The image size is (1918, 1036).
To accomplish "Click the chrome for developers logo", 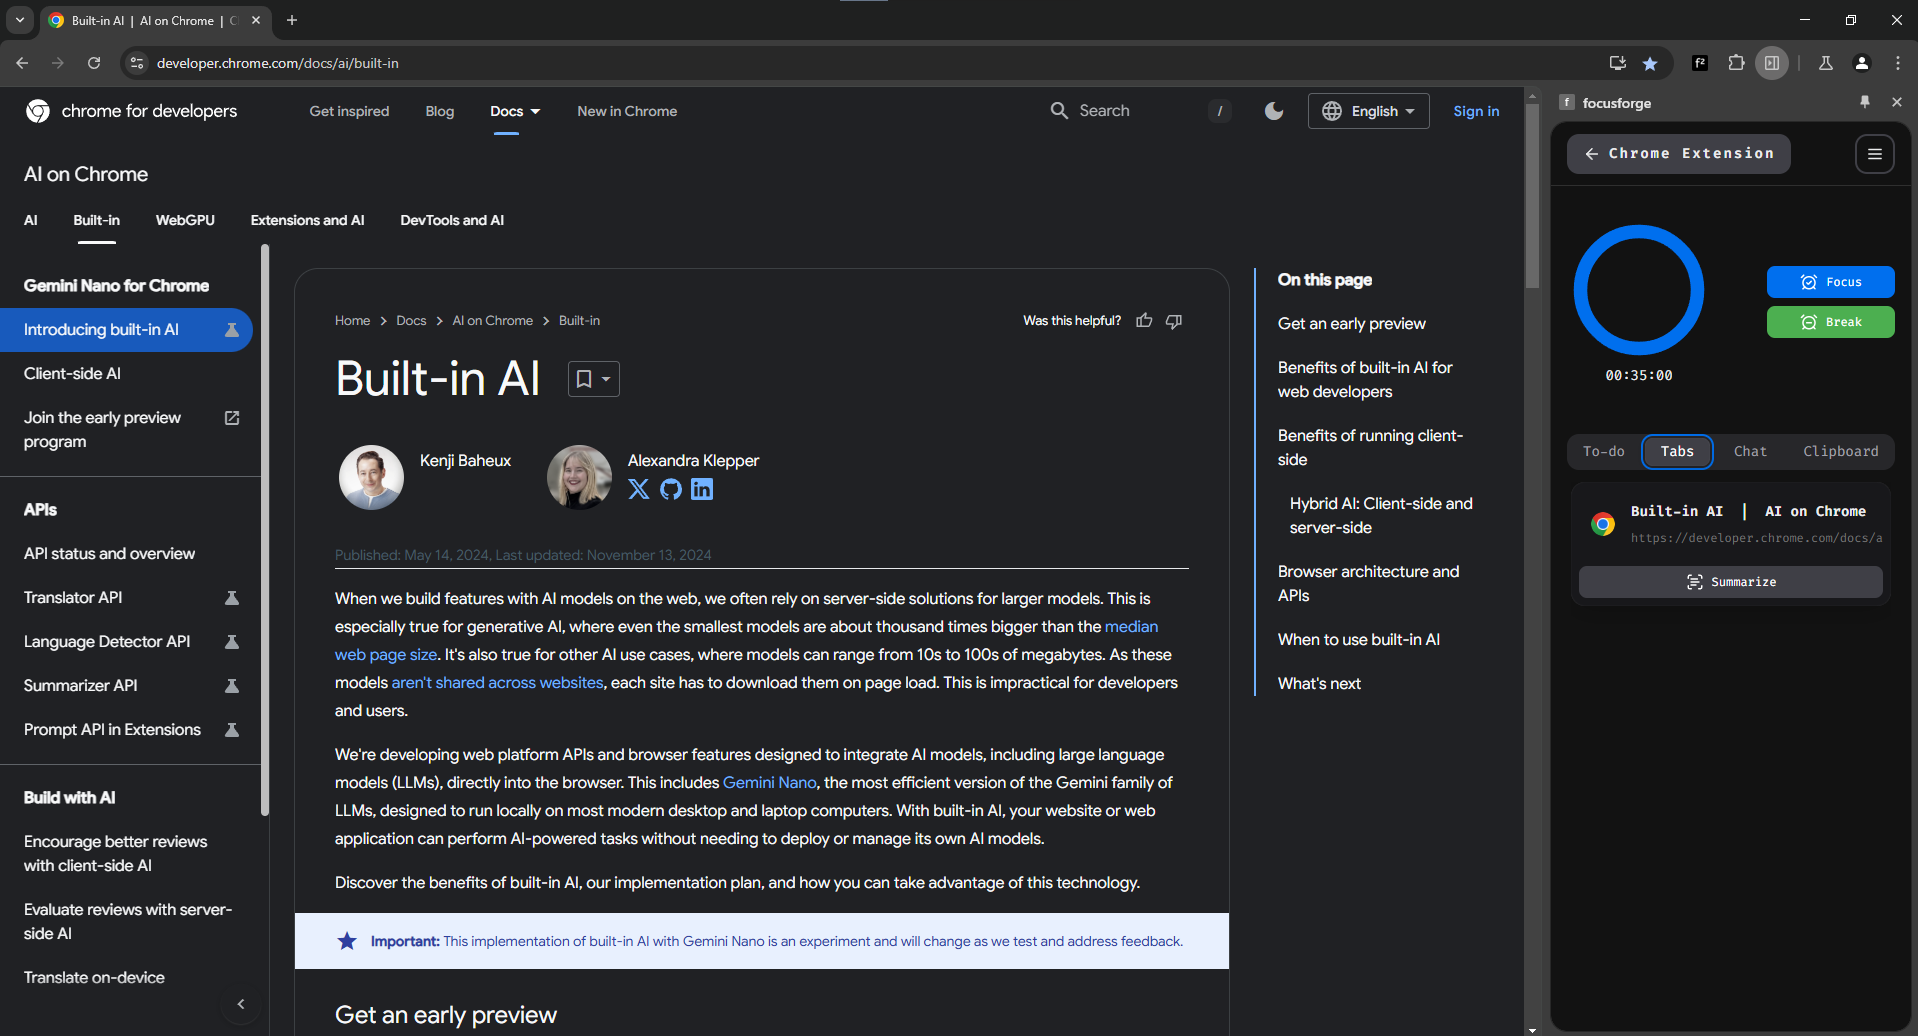I will click(x=132, y=111).
